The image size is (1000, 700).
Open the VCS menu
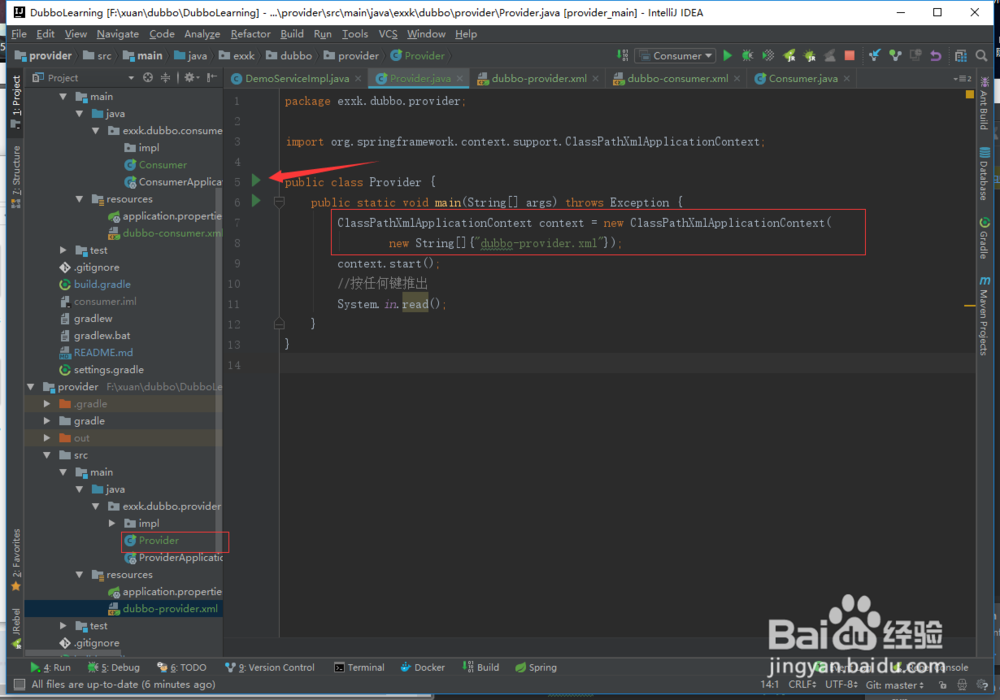[388, 34]
